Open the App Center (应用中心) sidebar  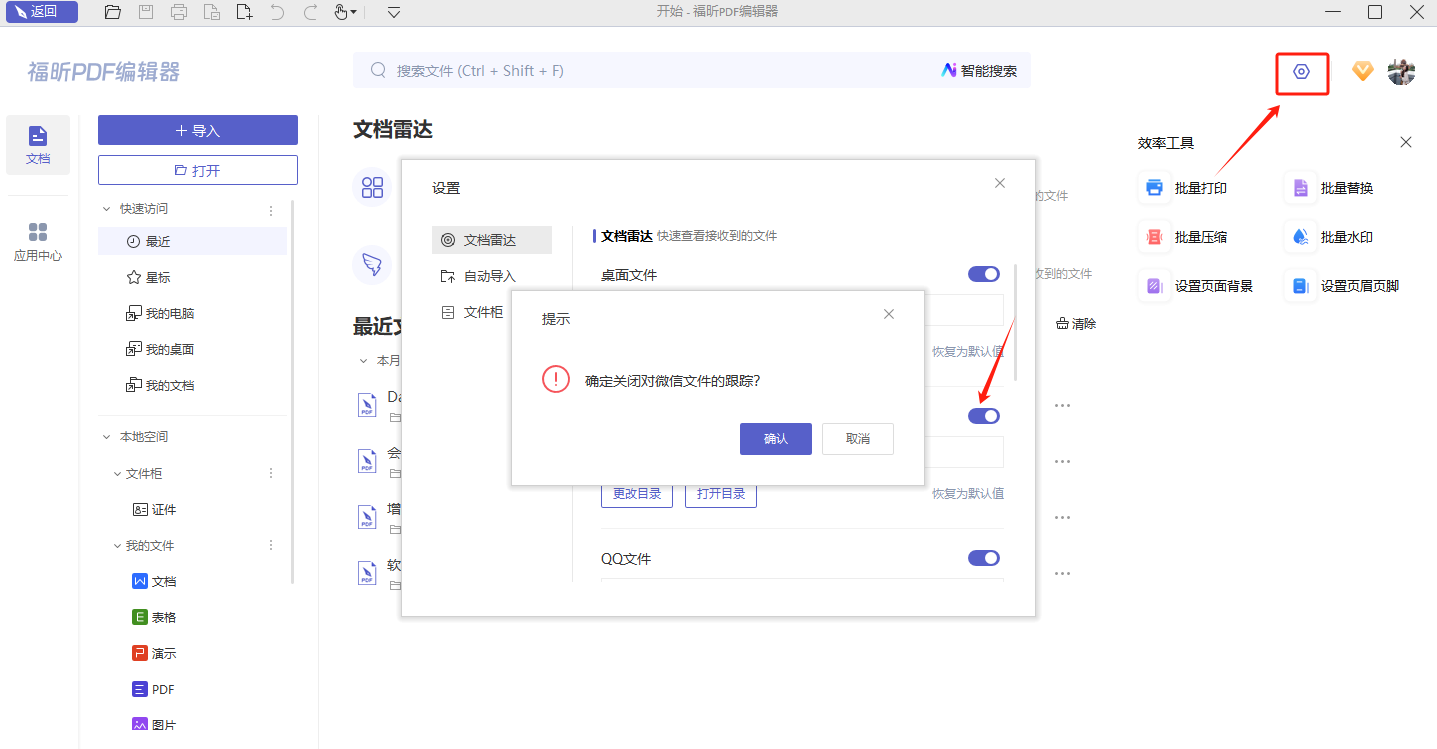click(38, 242)
